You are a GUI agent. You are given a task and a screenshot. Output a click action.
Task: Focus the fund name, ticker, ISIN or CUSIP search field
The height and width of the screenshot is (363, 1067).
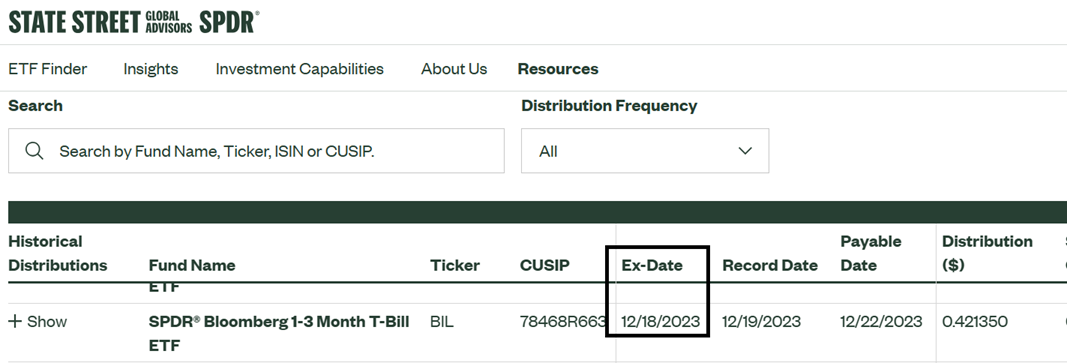pyautogui.click(x=257, y=151)
